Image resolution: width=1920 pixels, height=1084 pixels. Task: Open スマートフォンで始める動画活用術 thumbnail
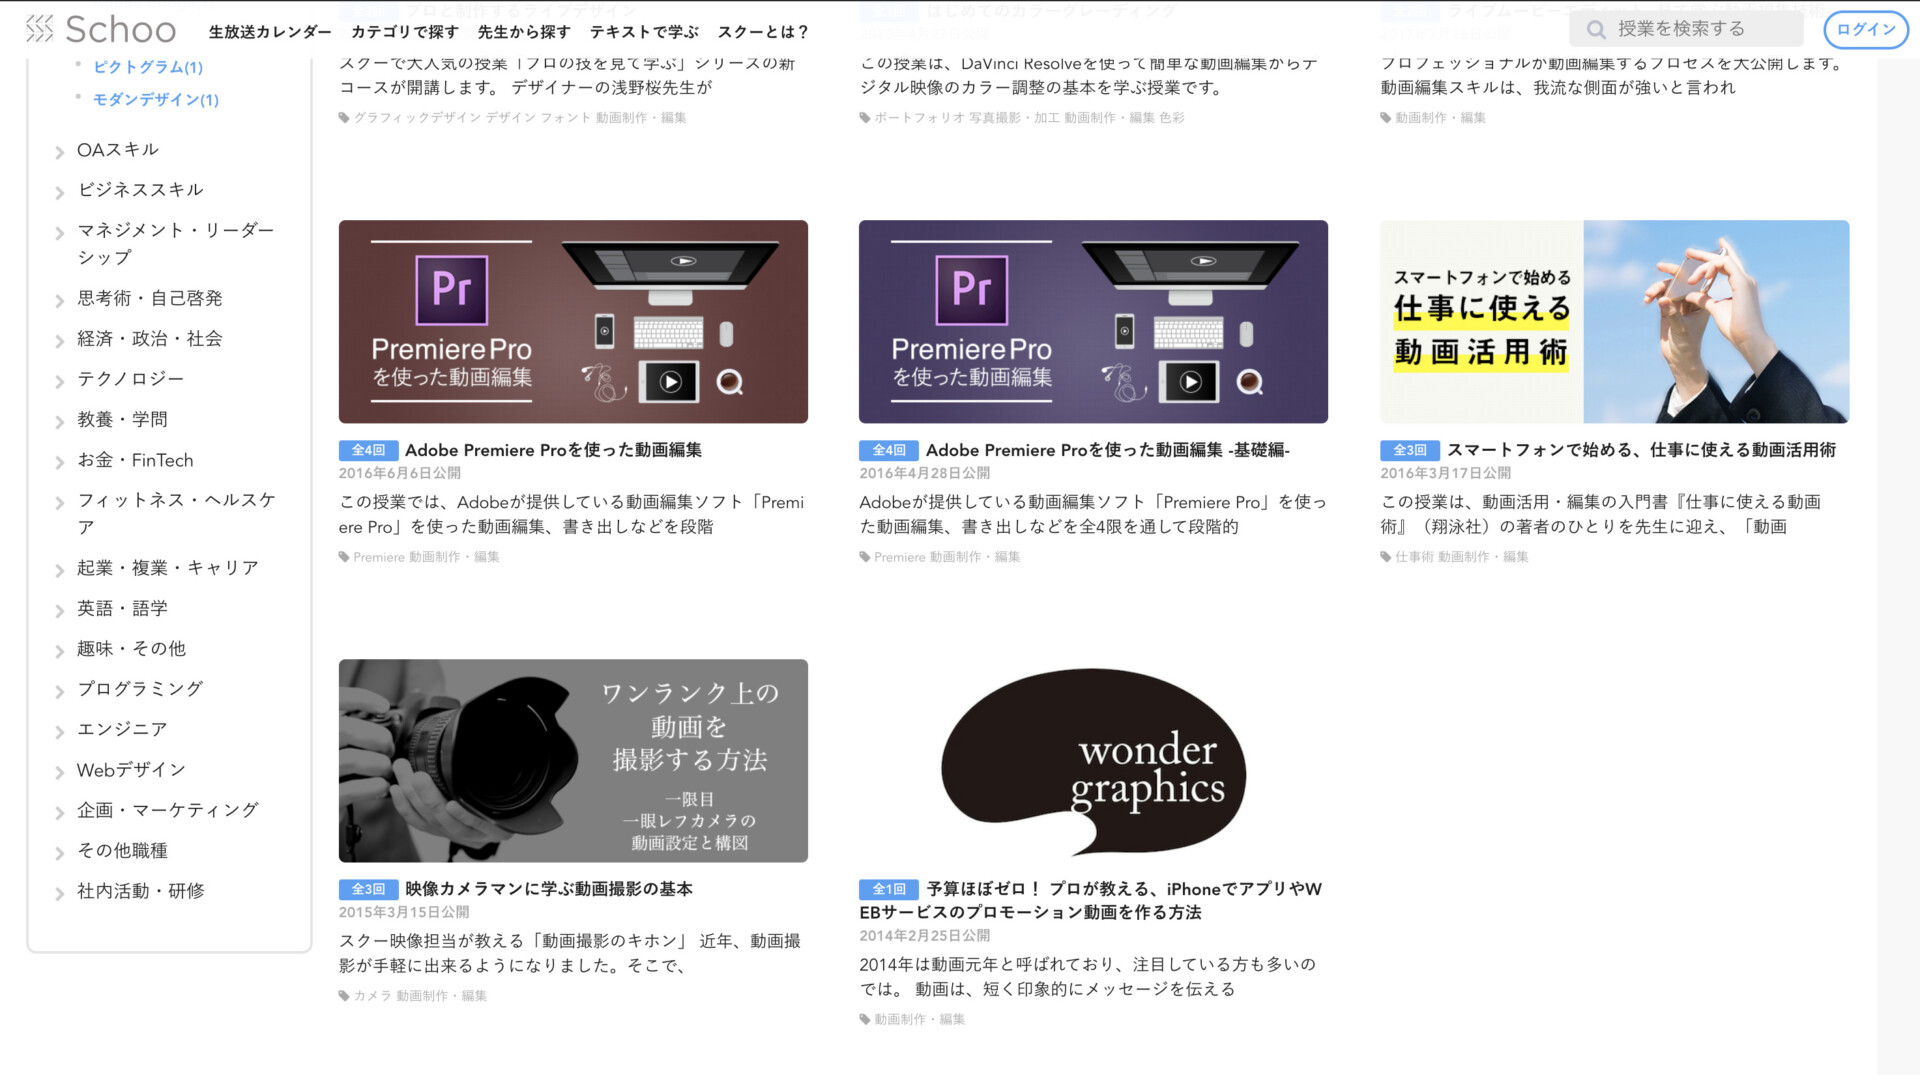coord(1614,322)
